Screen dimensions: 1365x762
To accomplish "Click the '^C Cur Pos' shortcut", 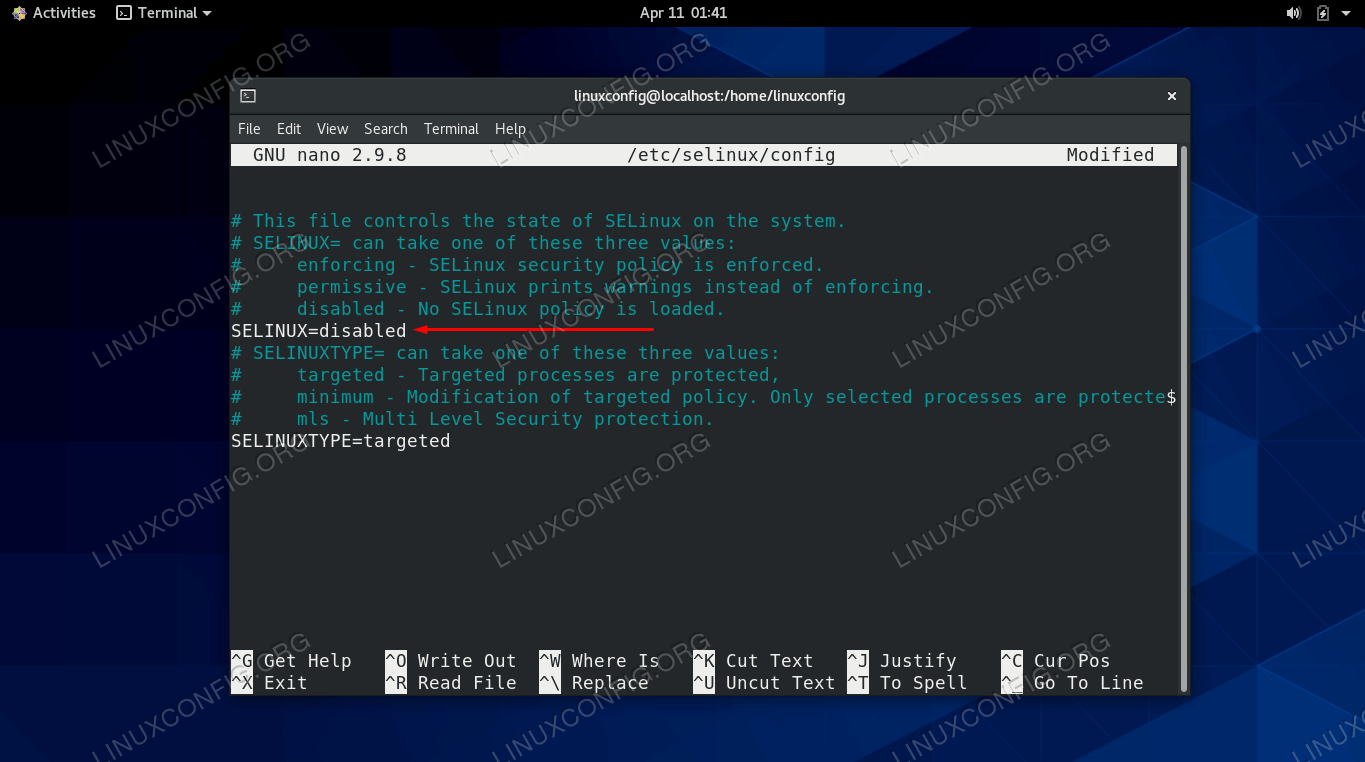I will 1056,661.
